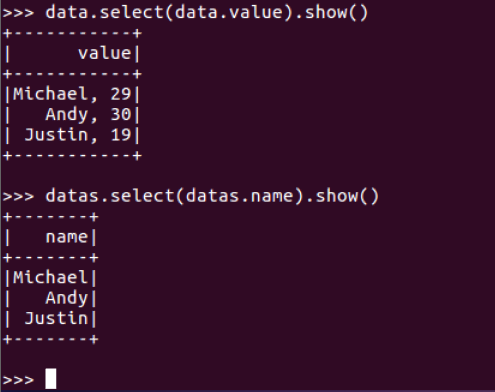Image resolution: width=495 pixels, height=392 pixels.
Task: Click the blinking cursor at the empty prompt
Action: [51, 379]
